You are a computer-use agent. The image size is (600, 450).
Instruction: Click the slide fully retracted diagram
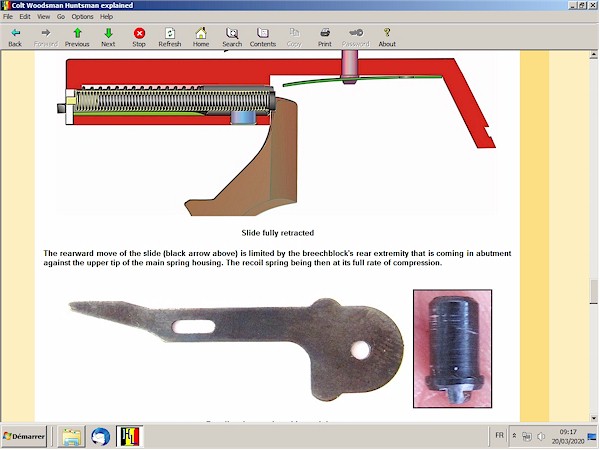pos(277,134)
